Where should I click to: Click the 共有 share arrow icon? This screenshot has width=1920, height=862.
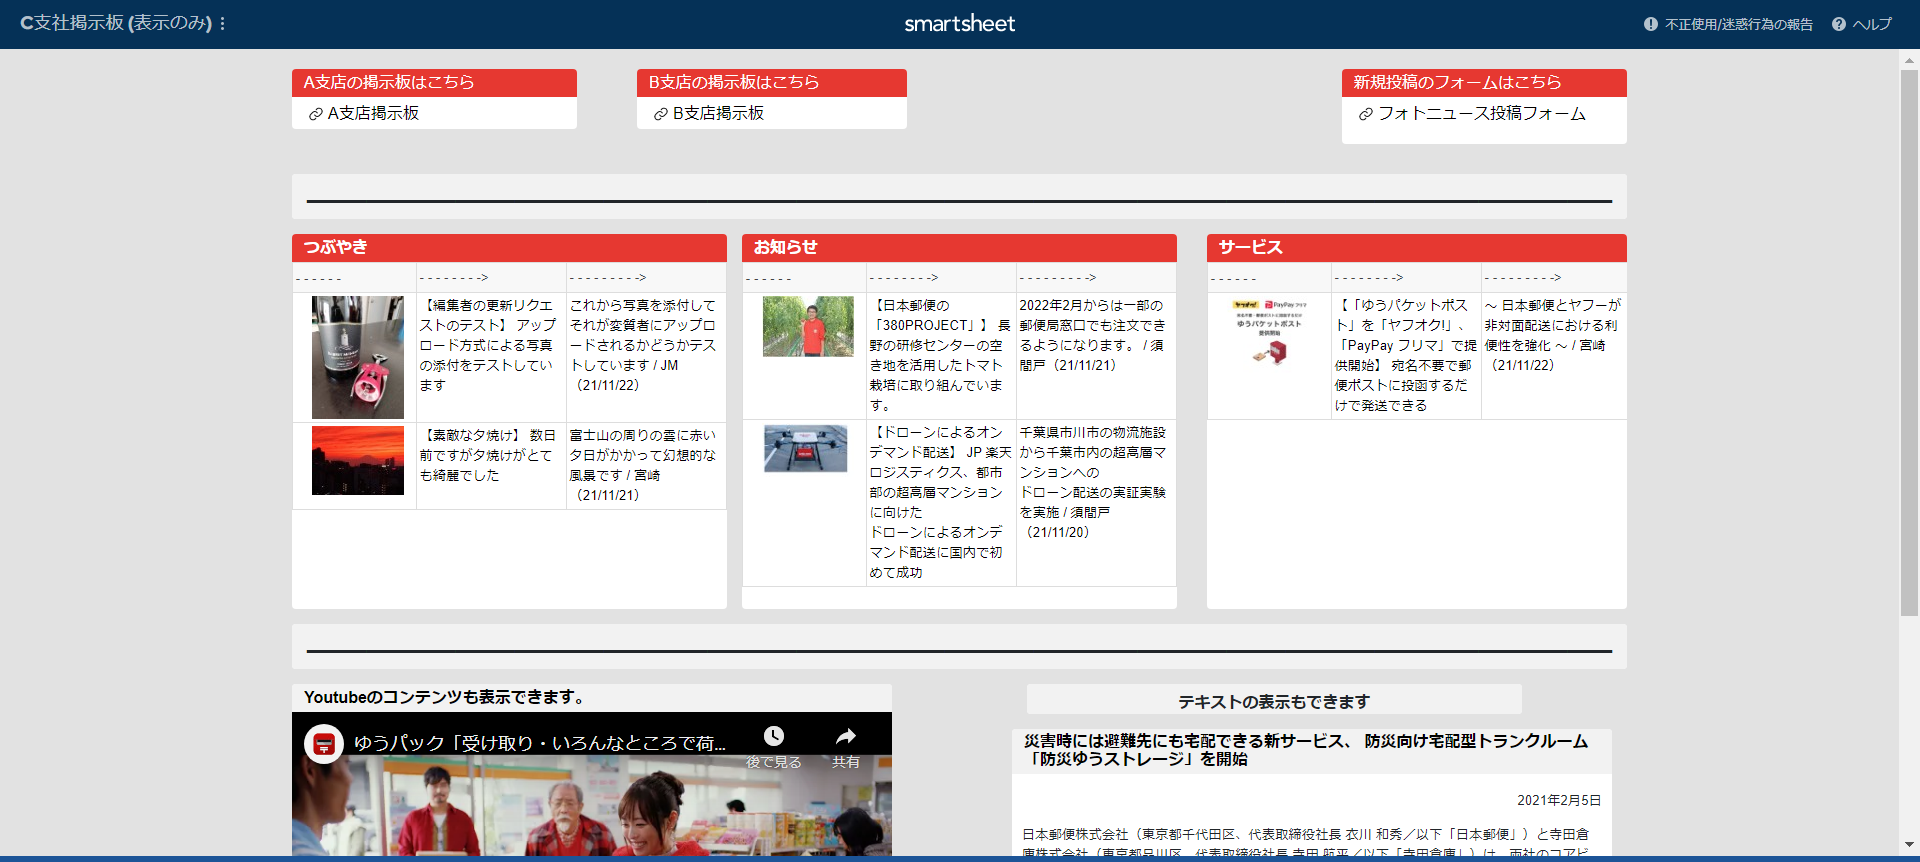(x=846, y=737)
